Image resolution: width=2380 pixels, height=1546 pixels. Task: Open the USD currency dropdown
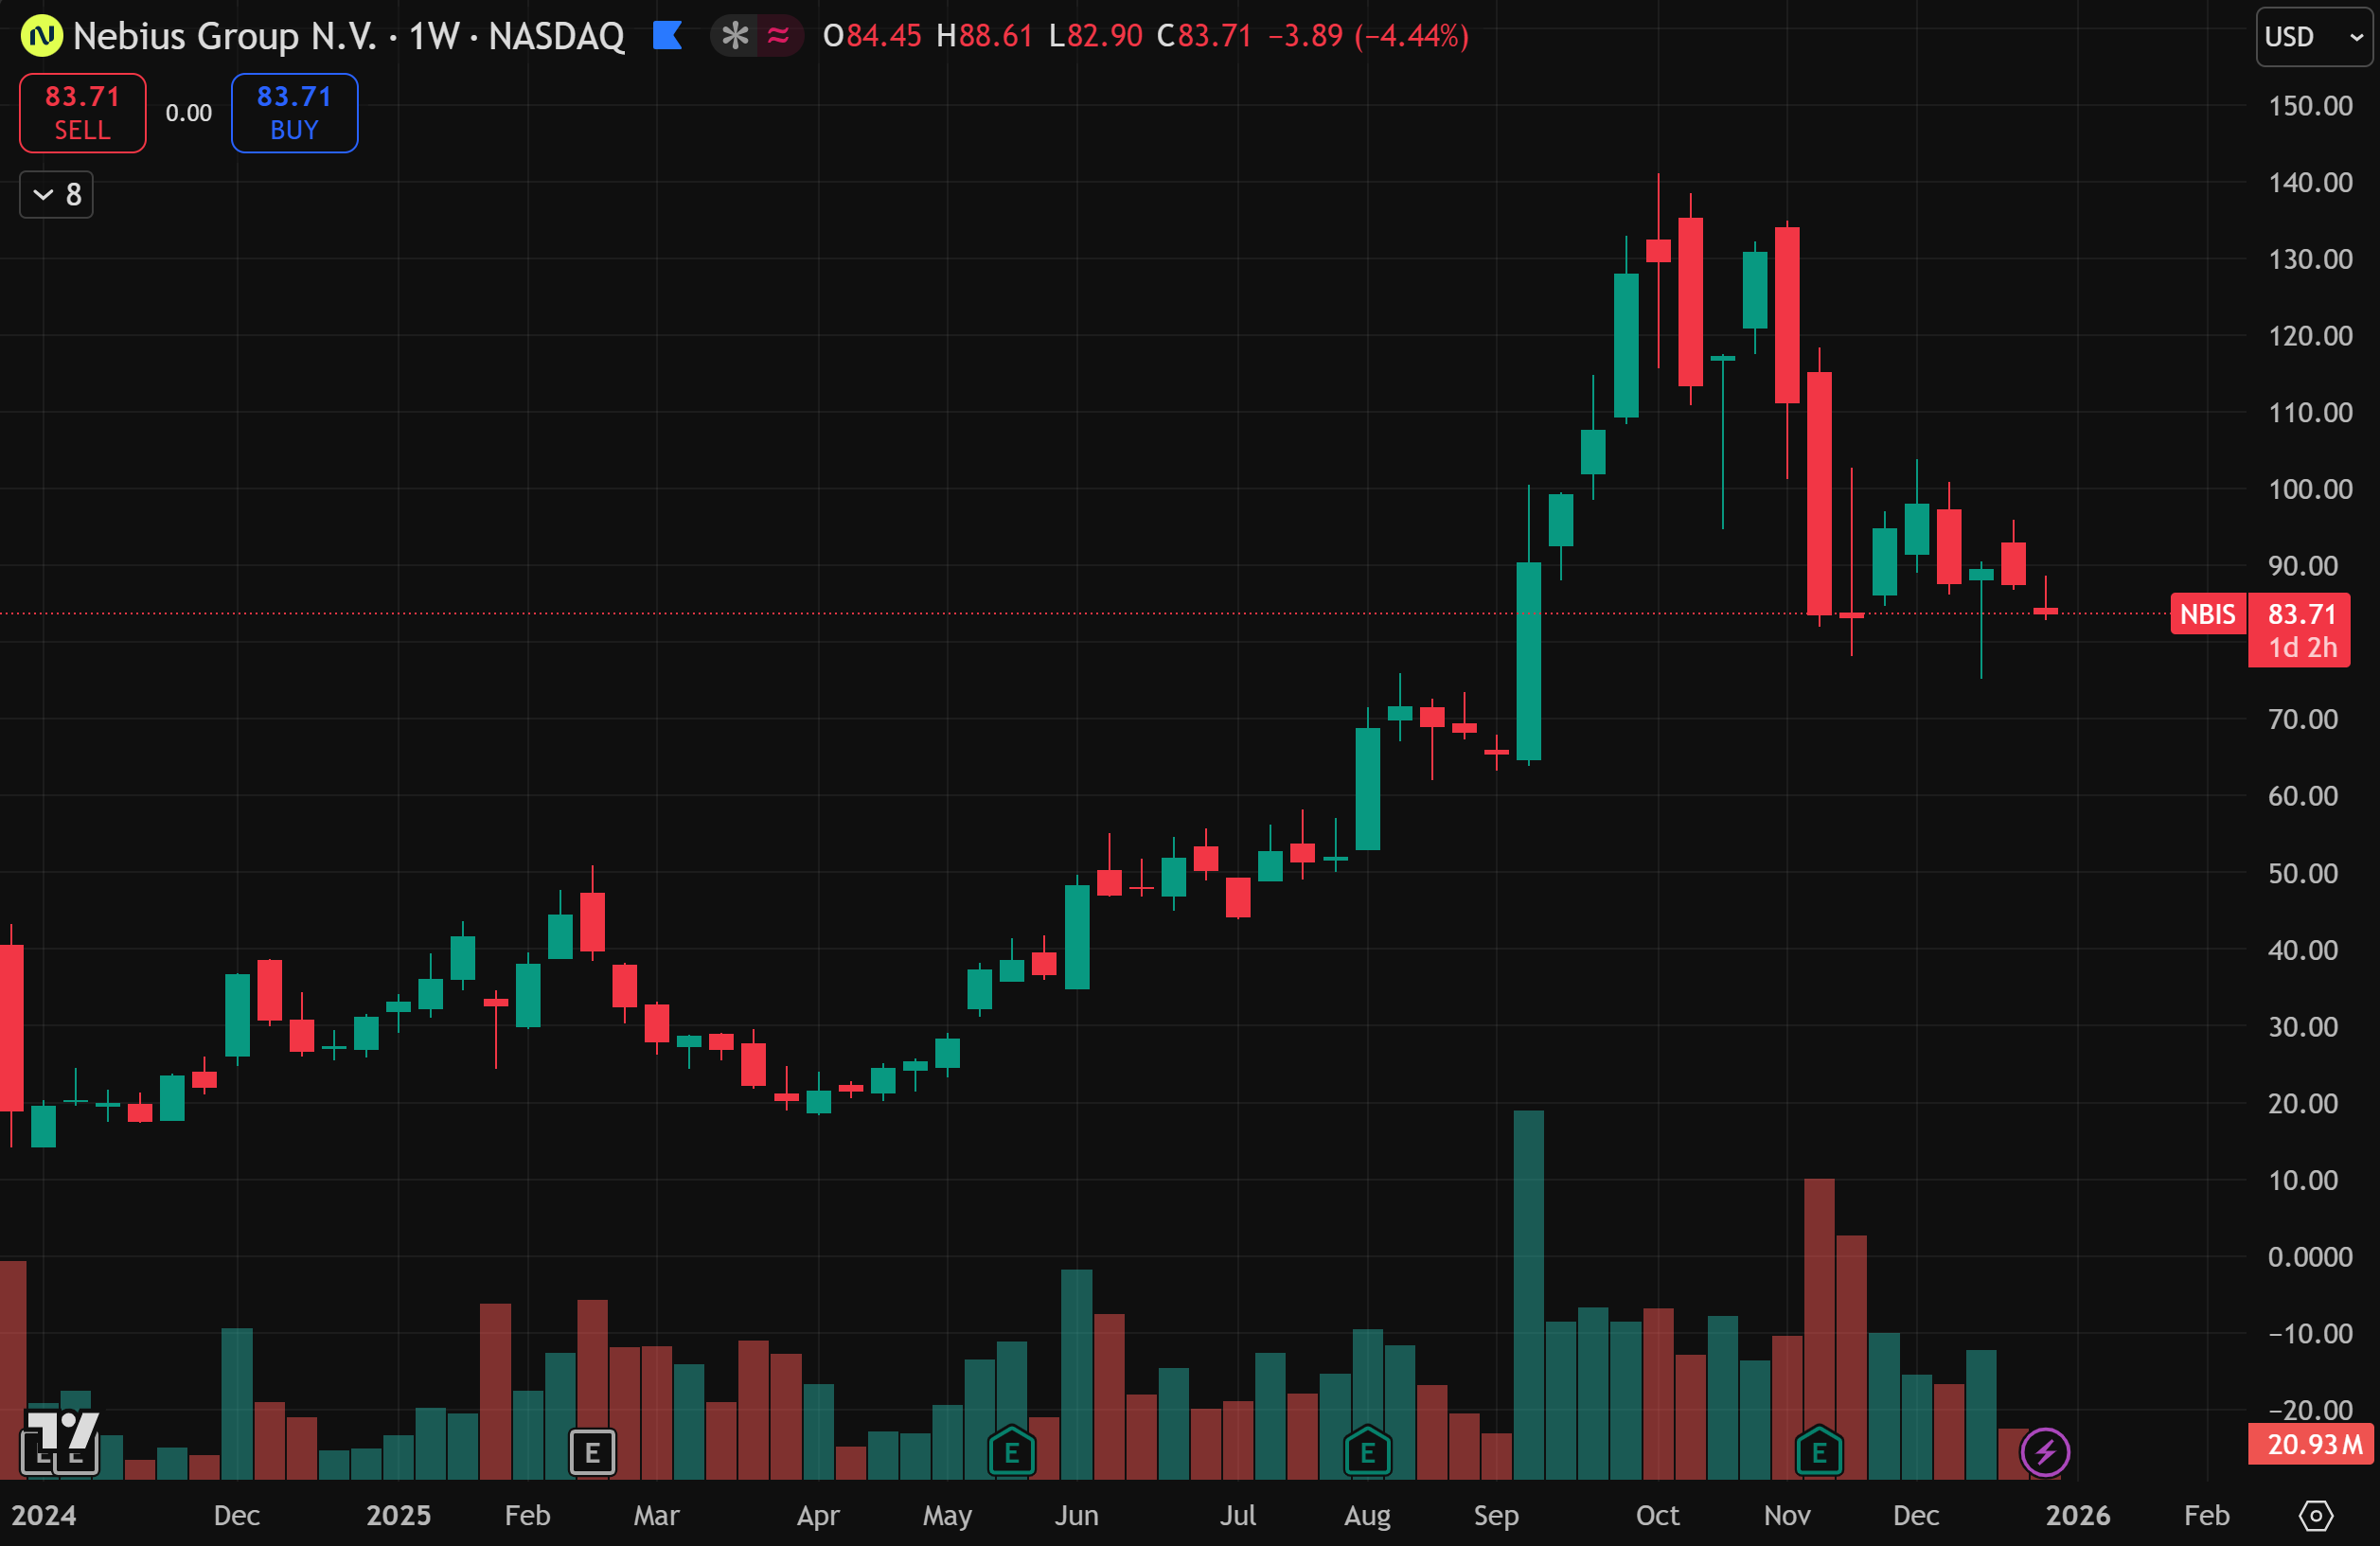click(2313, 37)
